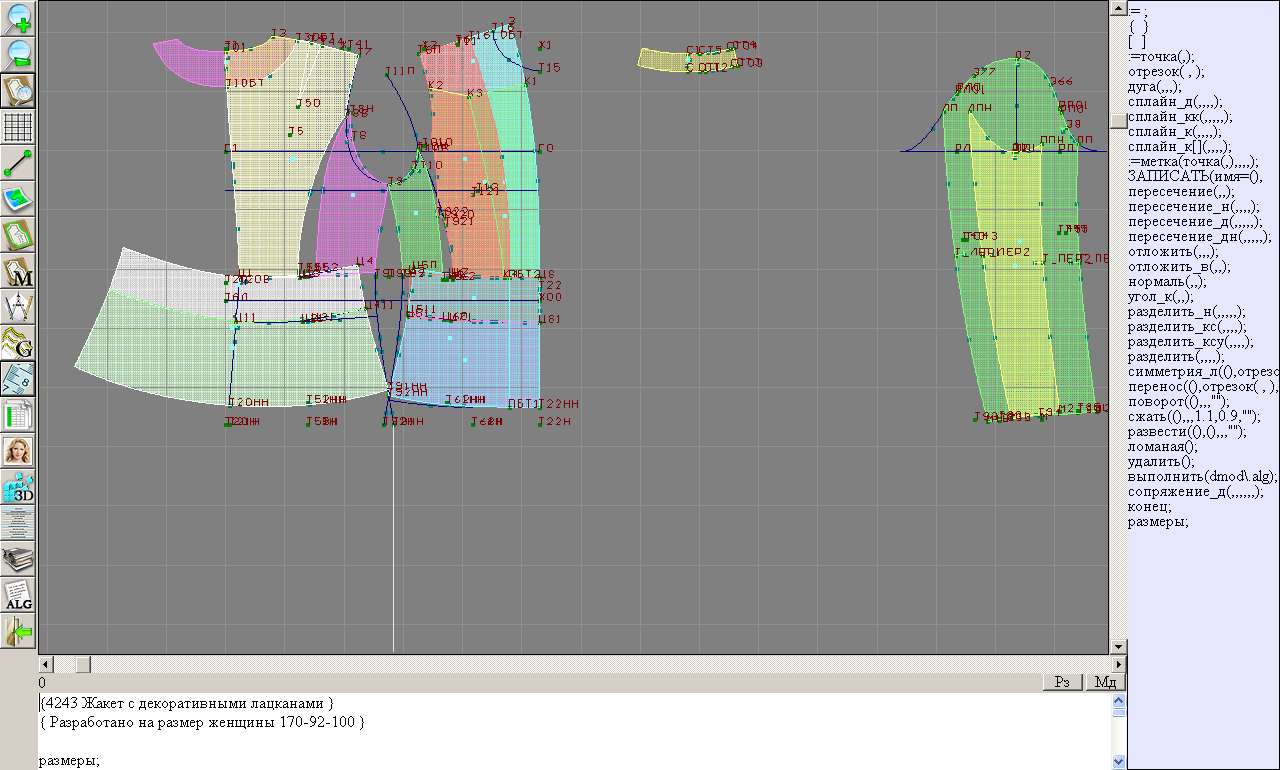Click the Рз button
The height and width of the screenshot is (770, 1280).
point(1062,682)
